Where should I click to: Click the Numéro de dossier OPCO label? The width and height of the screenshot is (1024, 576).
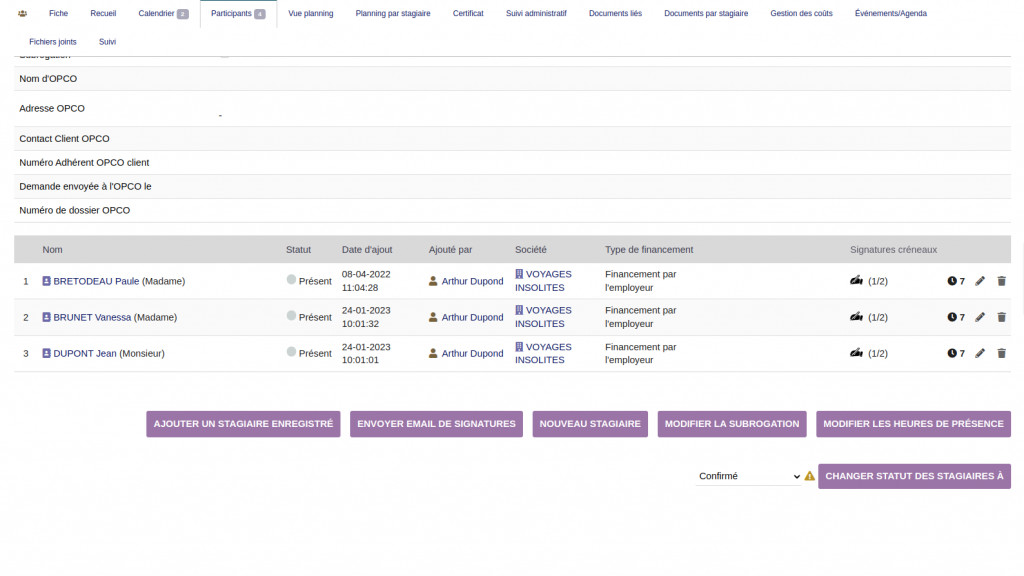coord(74,210)
